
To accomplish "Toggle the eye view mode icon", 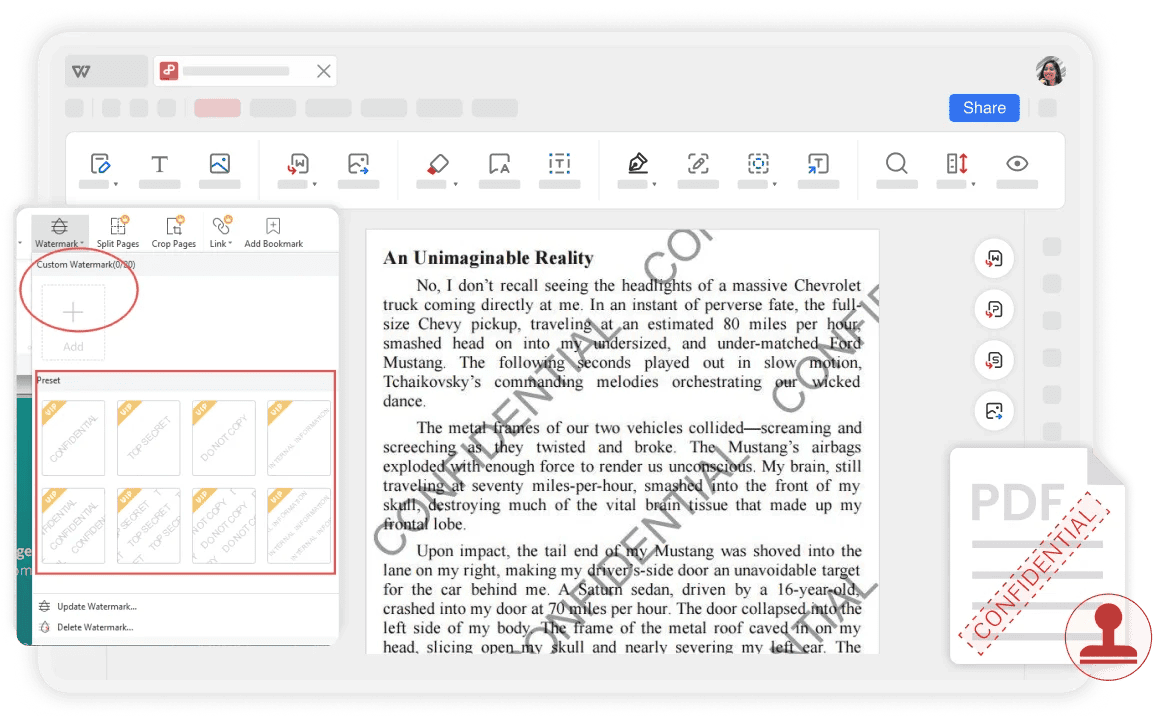I will 1017,163.
